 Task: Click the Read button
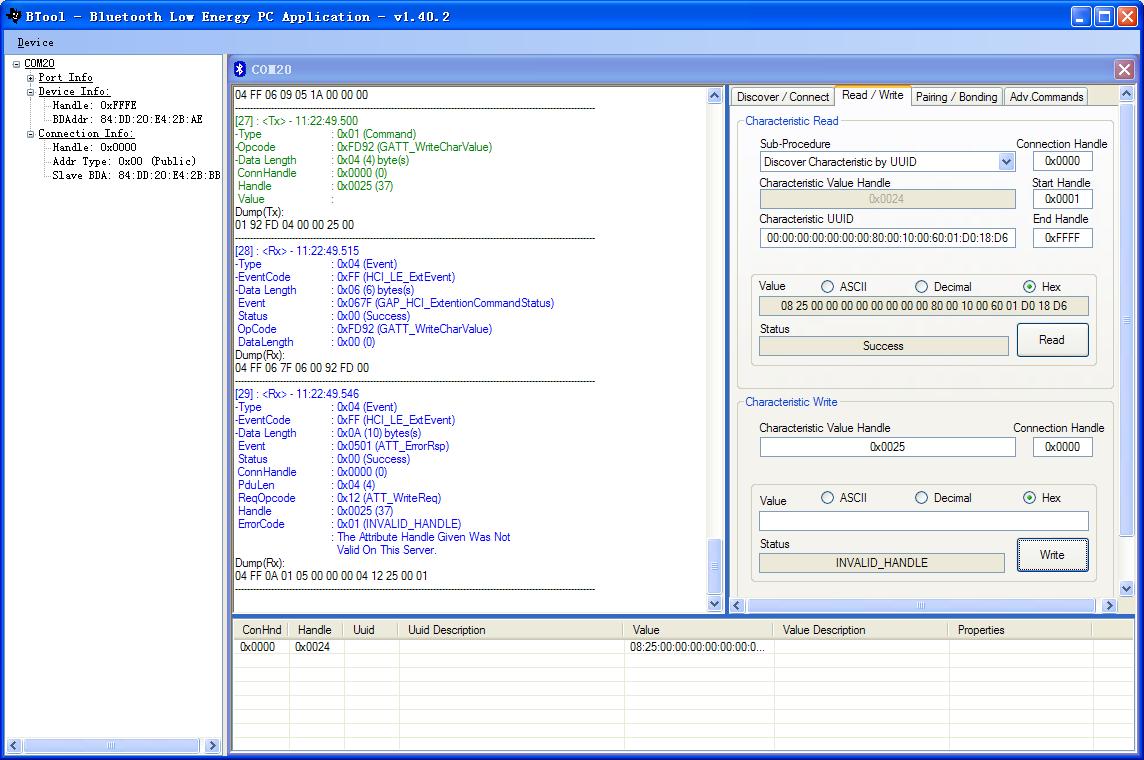[x=1052, y=340]
